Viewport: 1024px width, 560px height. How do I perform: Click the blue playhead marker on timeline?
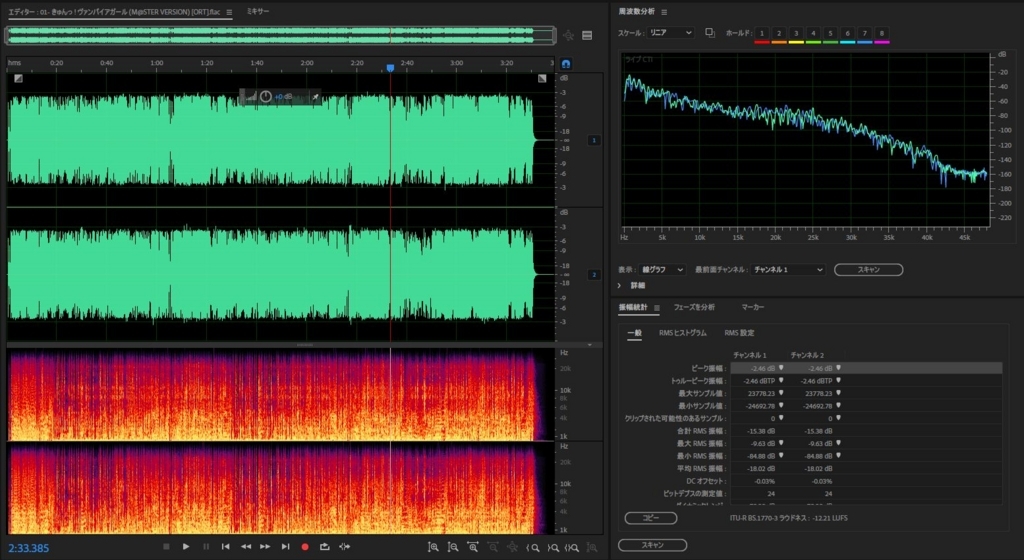[x=391, y=68]
